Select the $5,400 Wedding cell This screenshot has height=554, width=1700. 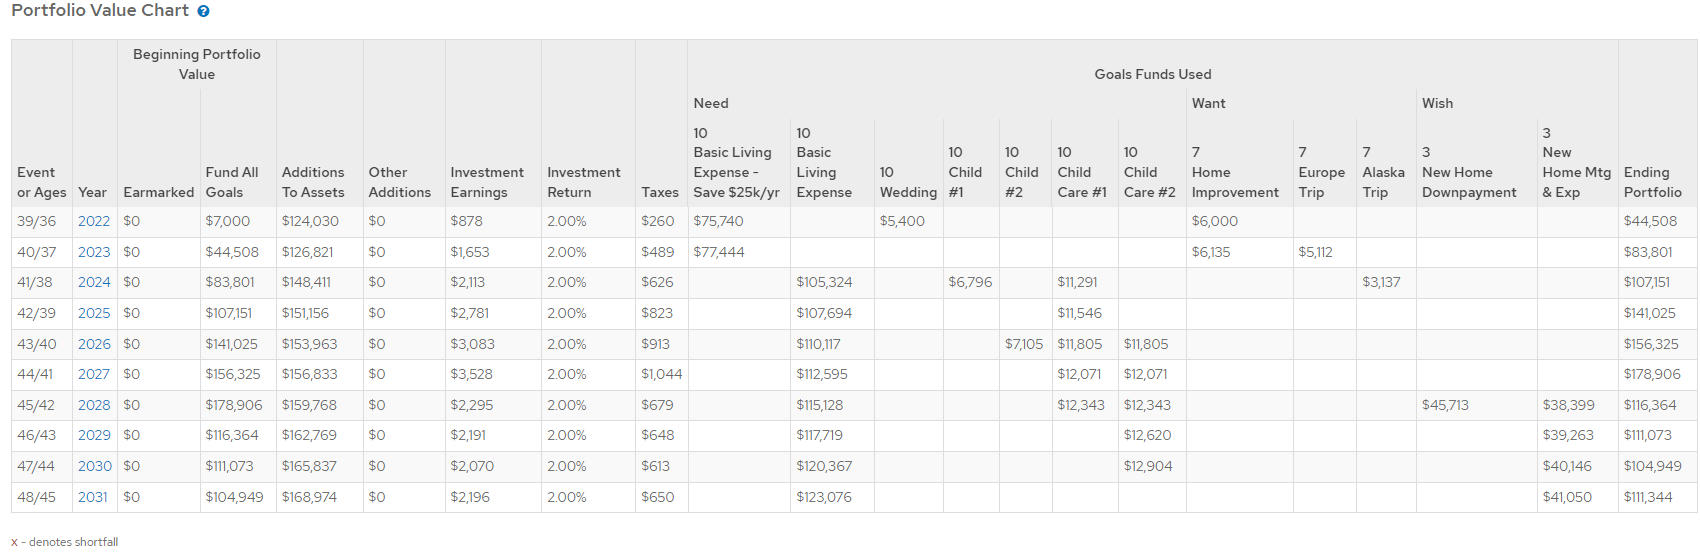click(x=901, y=221)
